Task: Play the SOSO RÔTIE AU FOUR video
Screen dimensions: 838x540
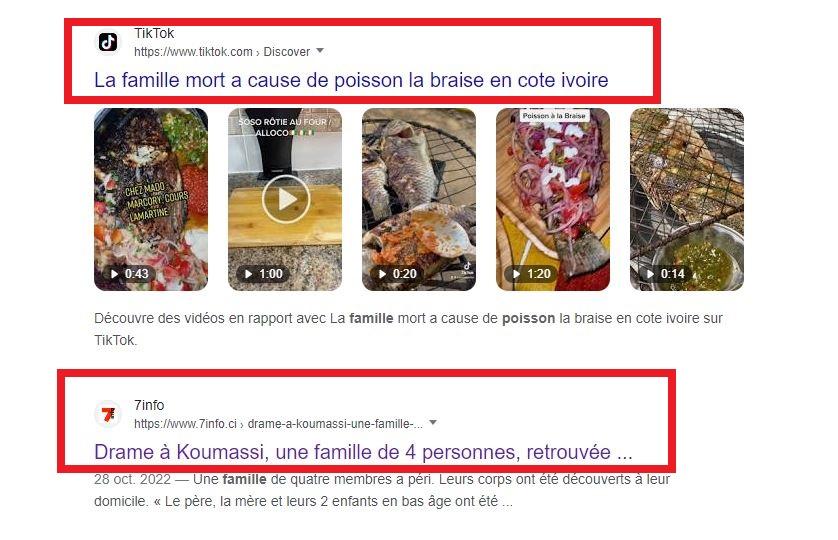Action: pos(286,199)
